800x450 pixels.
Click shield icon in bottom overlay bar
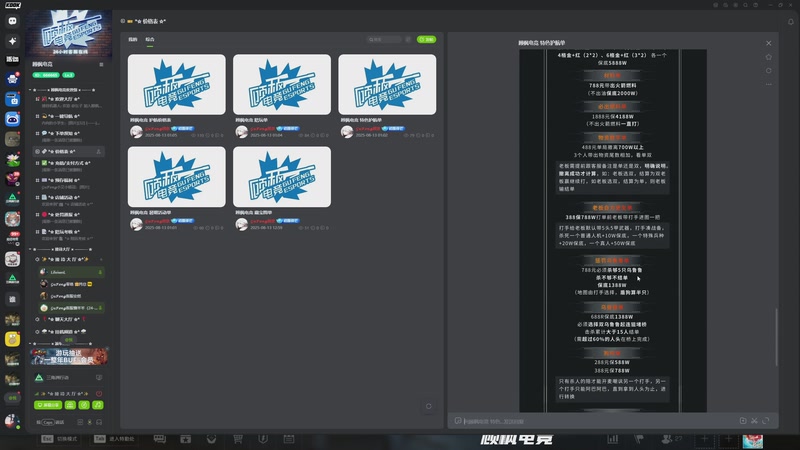[263, 439]
